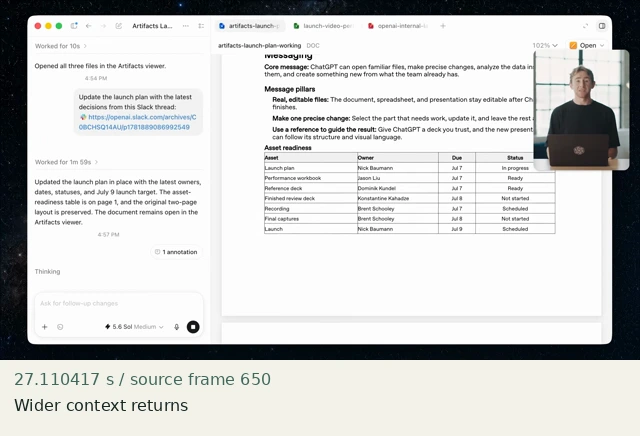This screenshot has width=640, height=436.
Task: Select the Konstantine Kahadze owner cell
Action: 398,198
